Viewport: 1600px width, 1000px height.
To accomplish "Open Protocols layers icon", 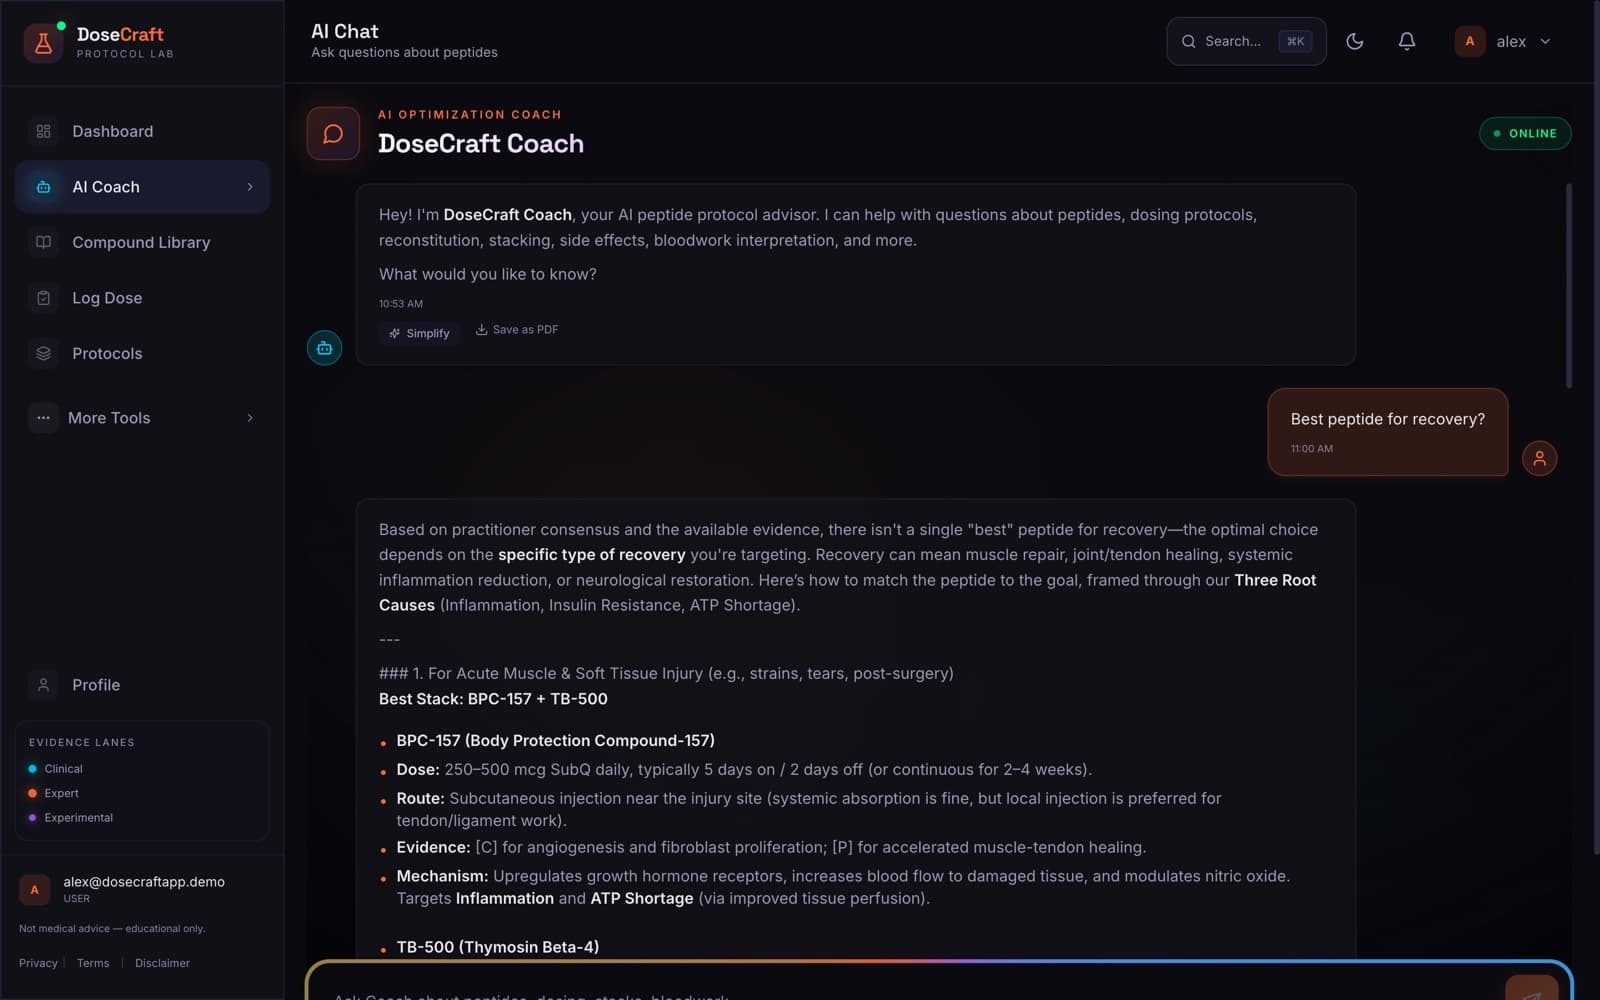I will [43, 353].
